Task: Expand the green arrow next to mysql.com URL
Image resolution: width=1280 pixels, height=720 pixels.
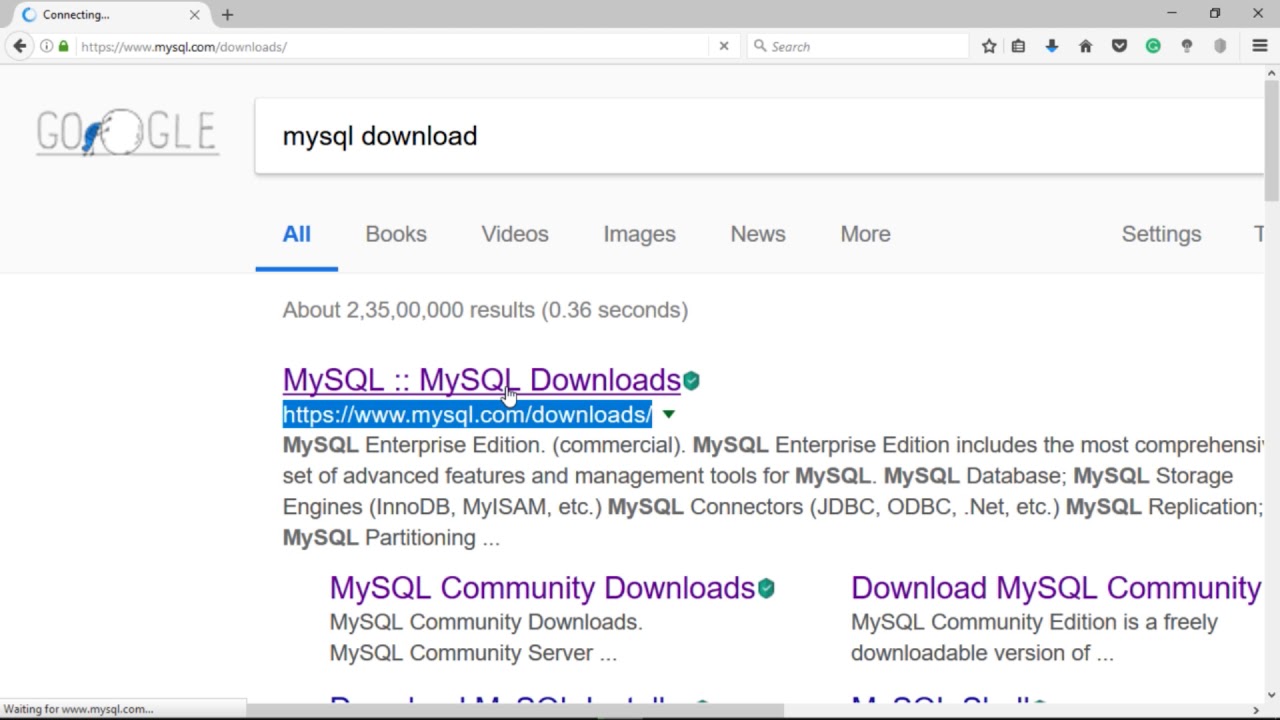Action: coord(668,414)
